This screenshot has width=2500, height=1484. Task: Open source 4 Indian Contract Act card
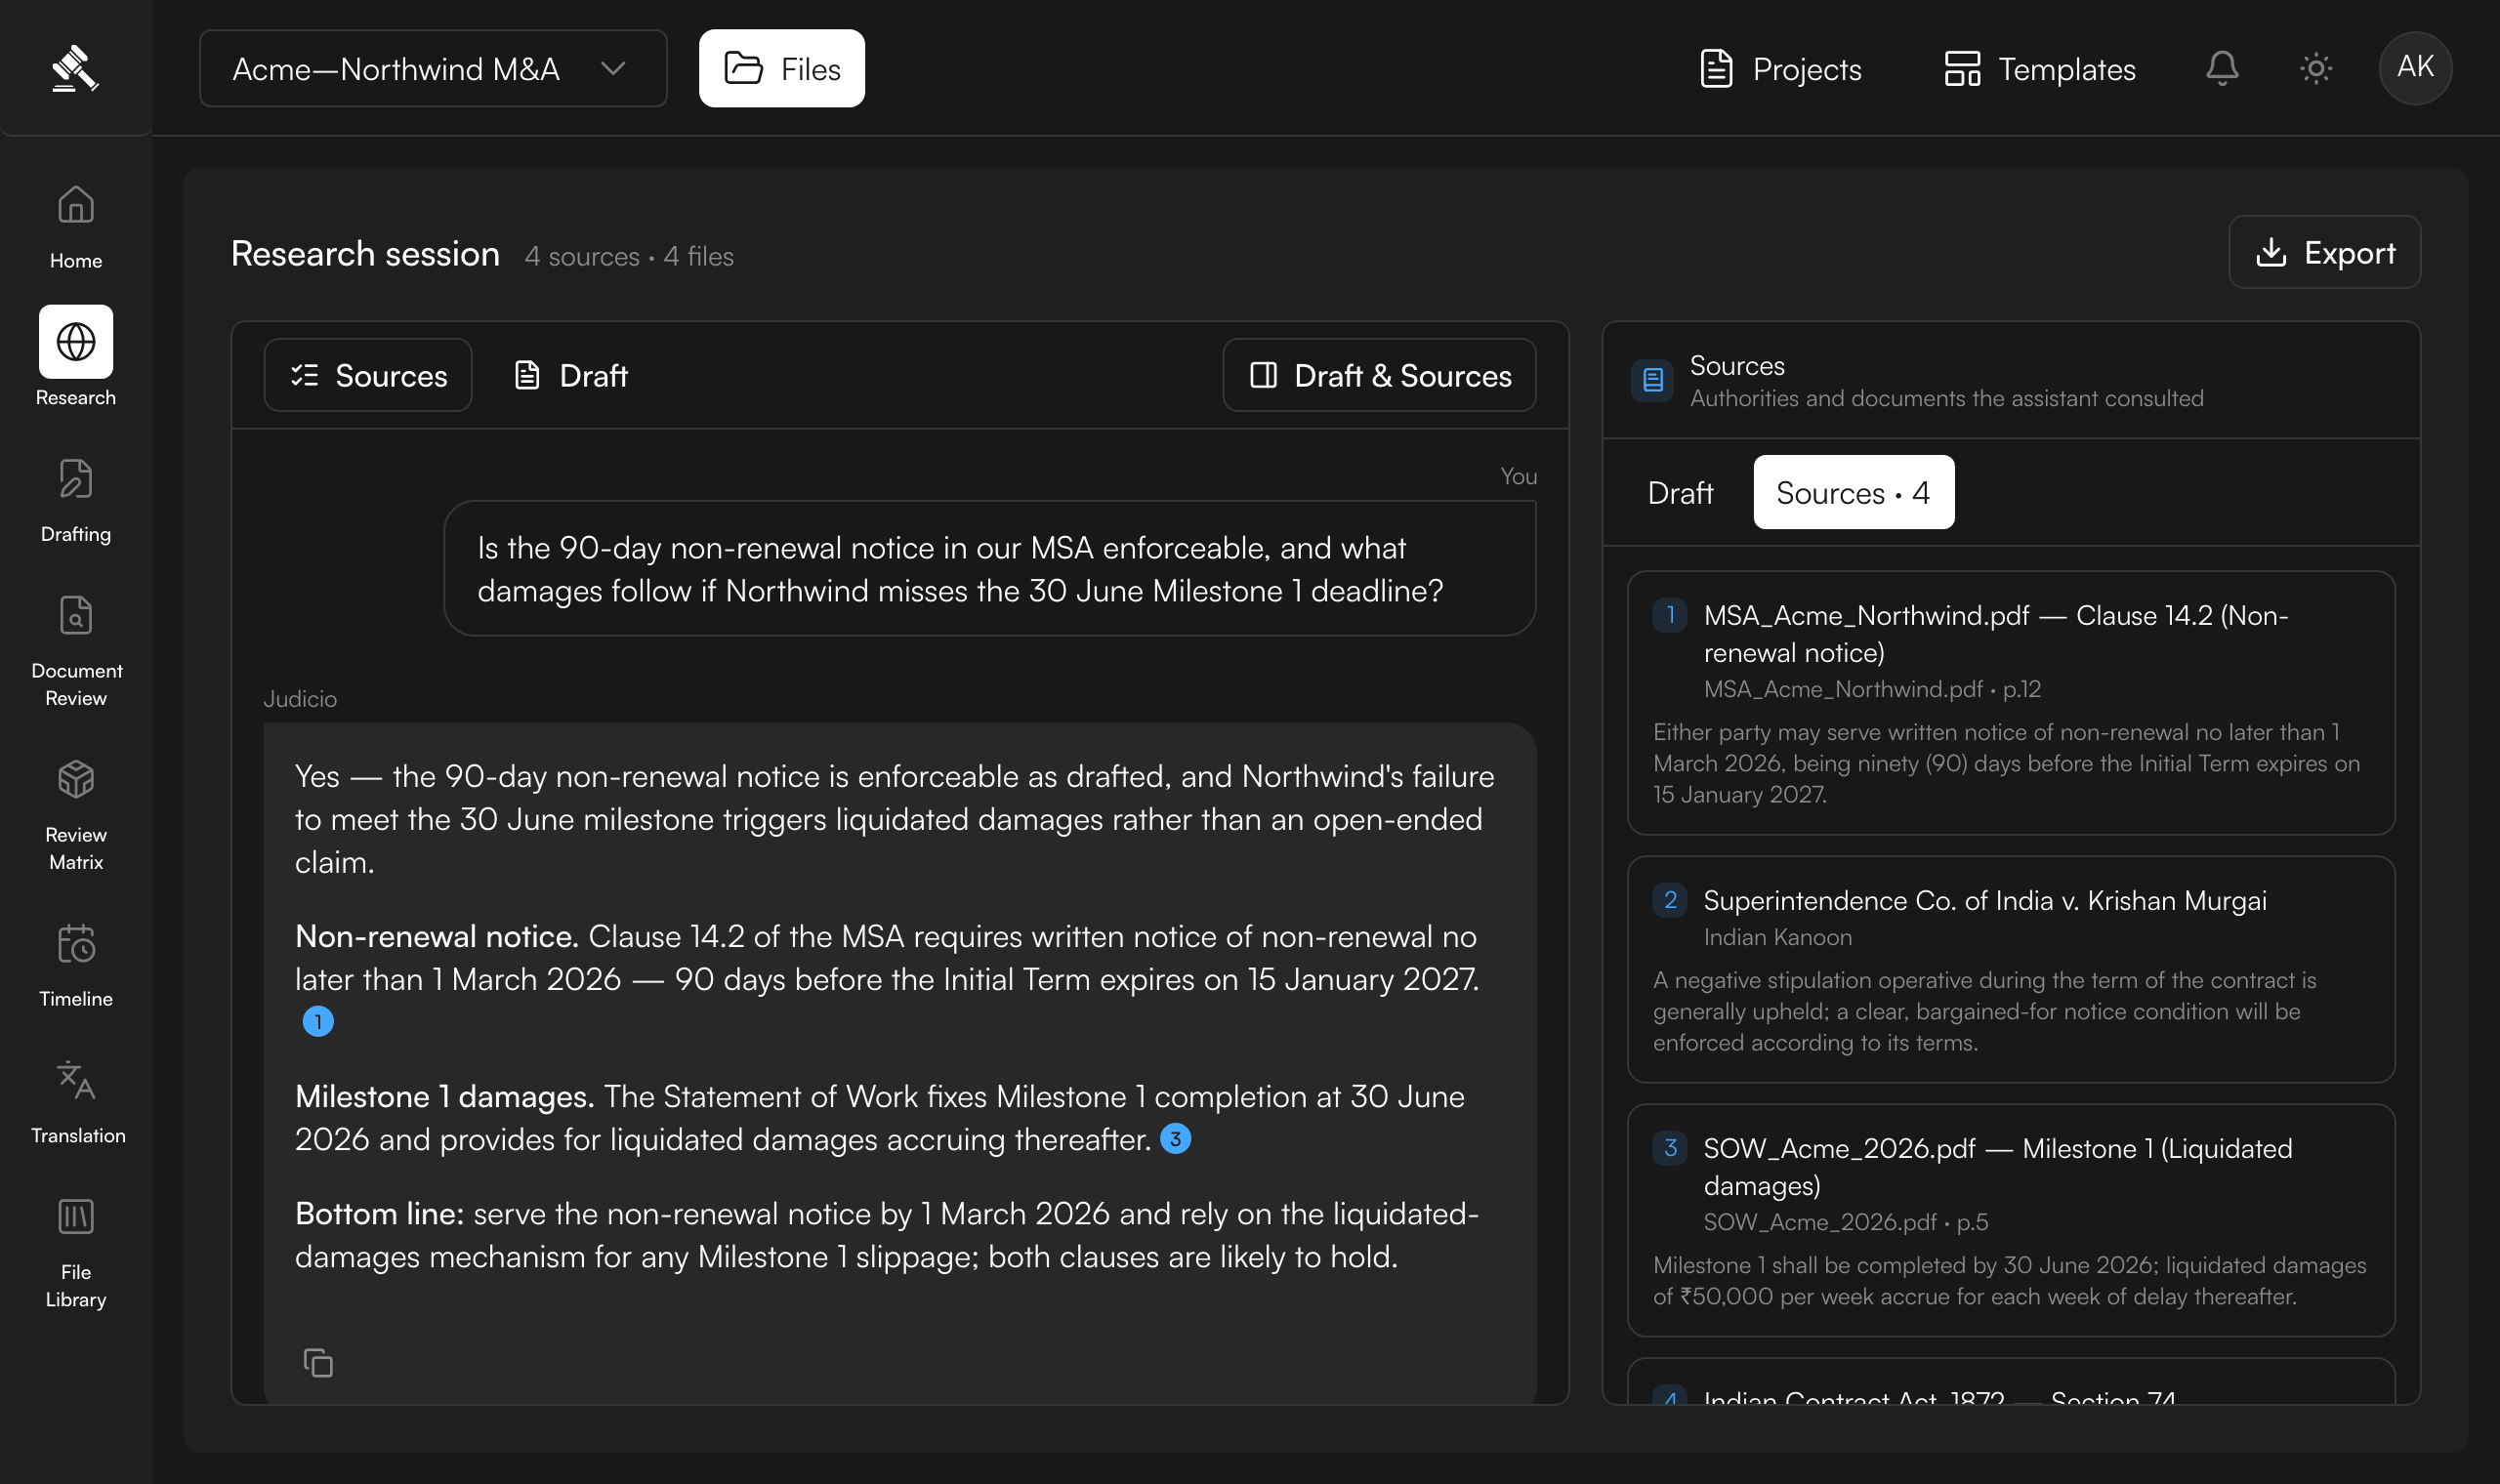click(x=2010, y=1381)
